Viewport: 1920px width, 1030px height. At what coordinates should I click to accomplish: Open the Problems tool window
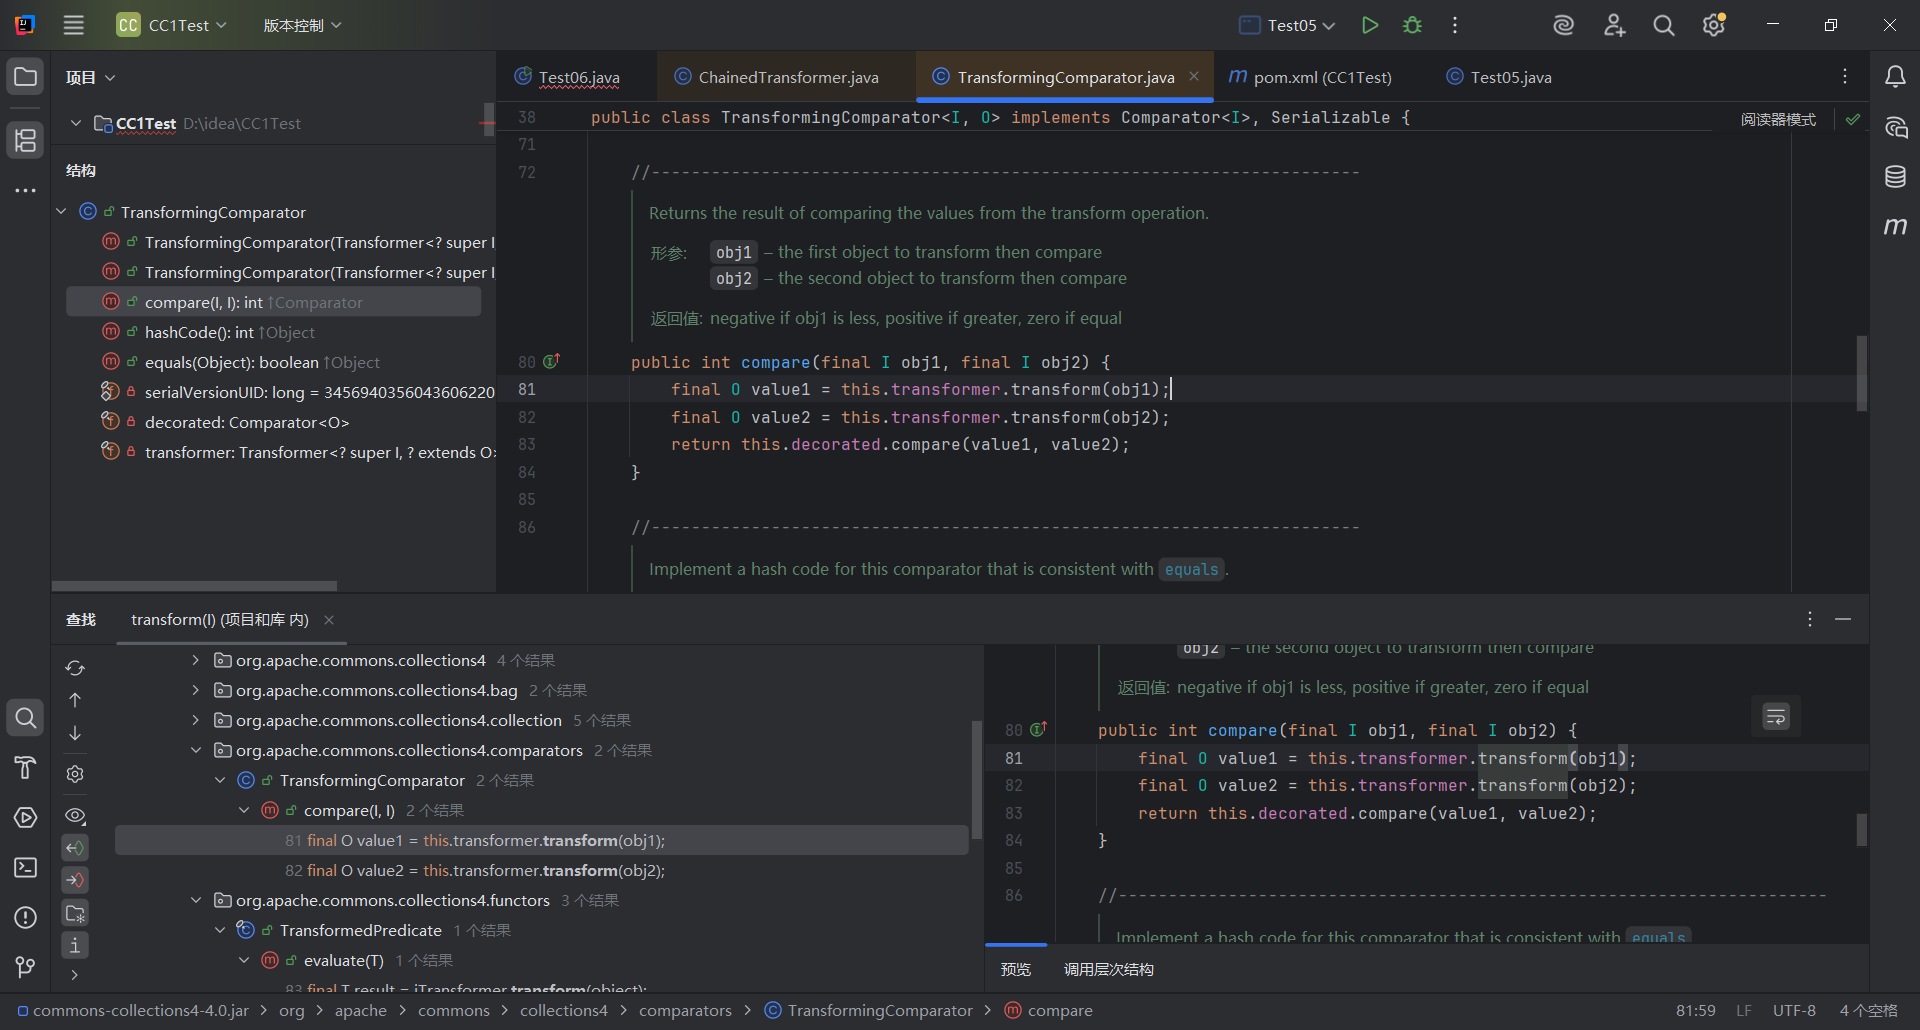coord(26,917)
